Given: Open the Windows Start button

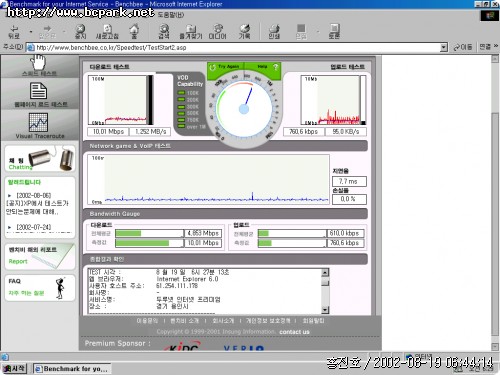Looking at the screenshot, I should point(14,368).
